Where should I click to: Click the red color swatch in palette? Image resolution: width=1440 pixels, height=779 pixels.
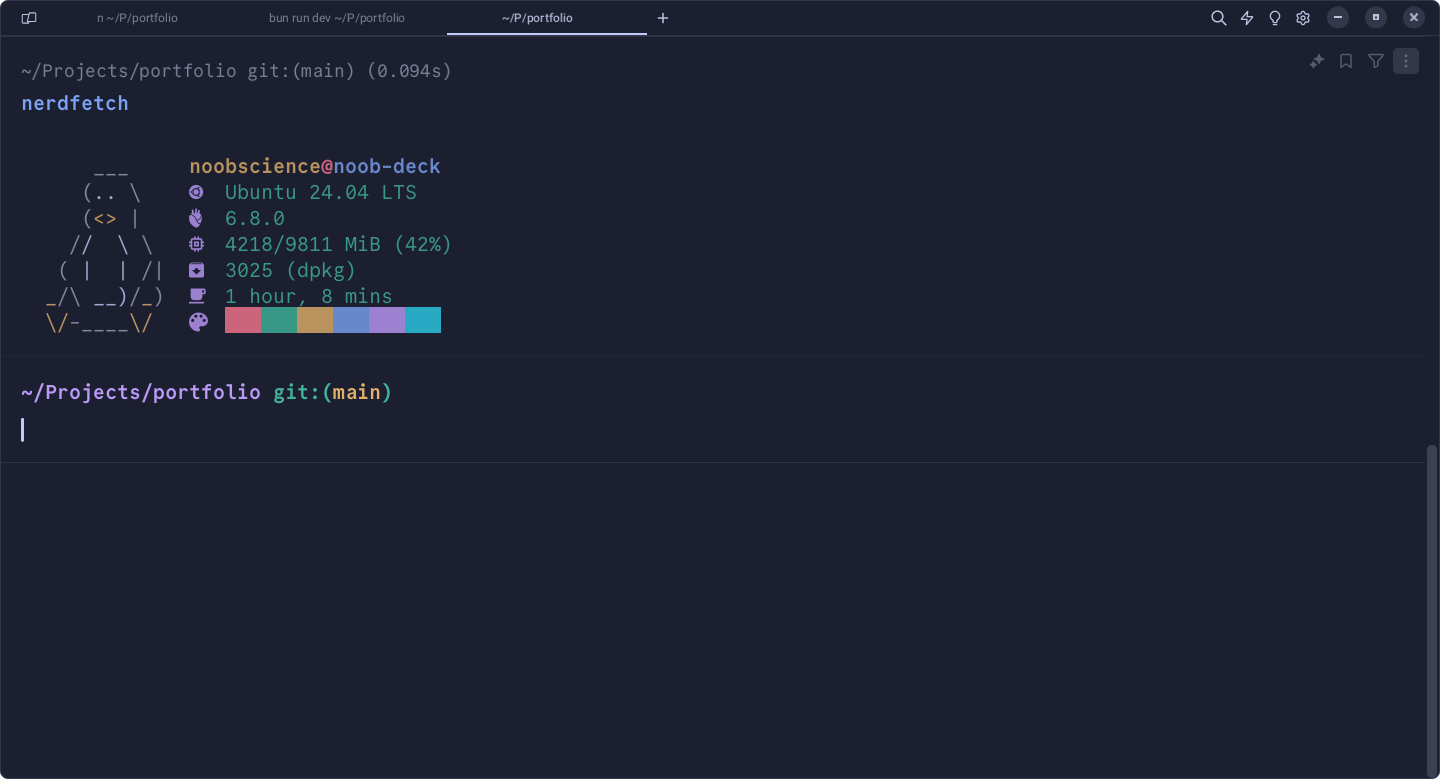coord(243,320)
